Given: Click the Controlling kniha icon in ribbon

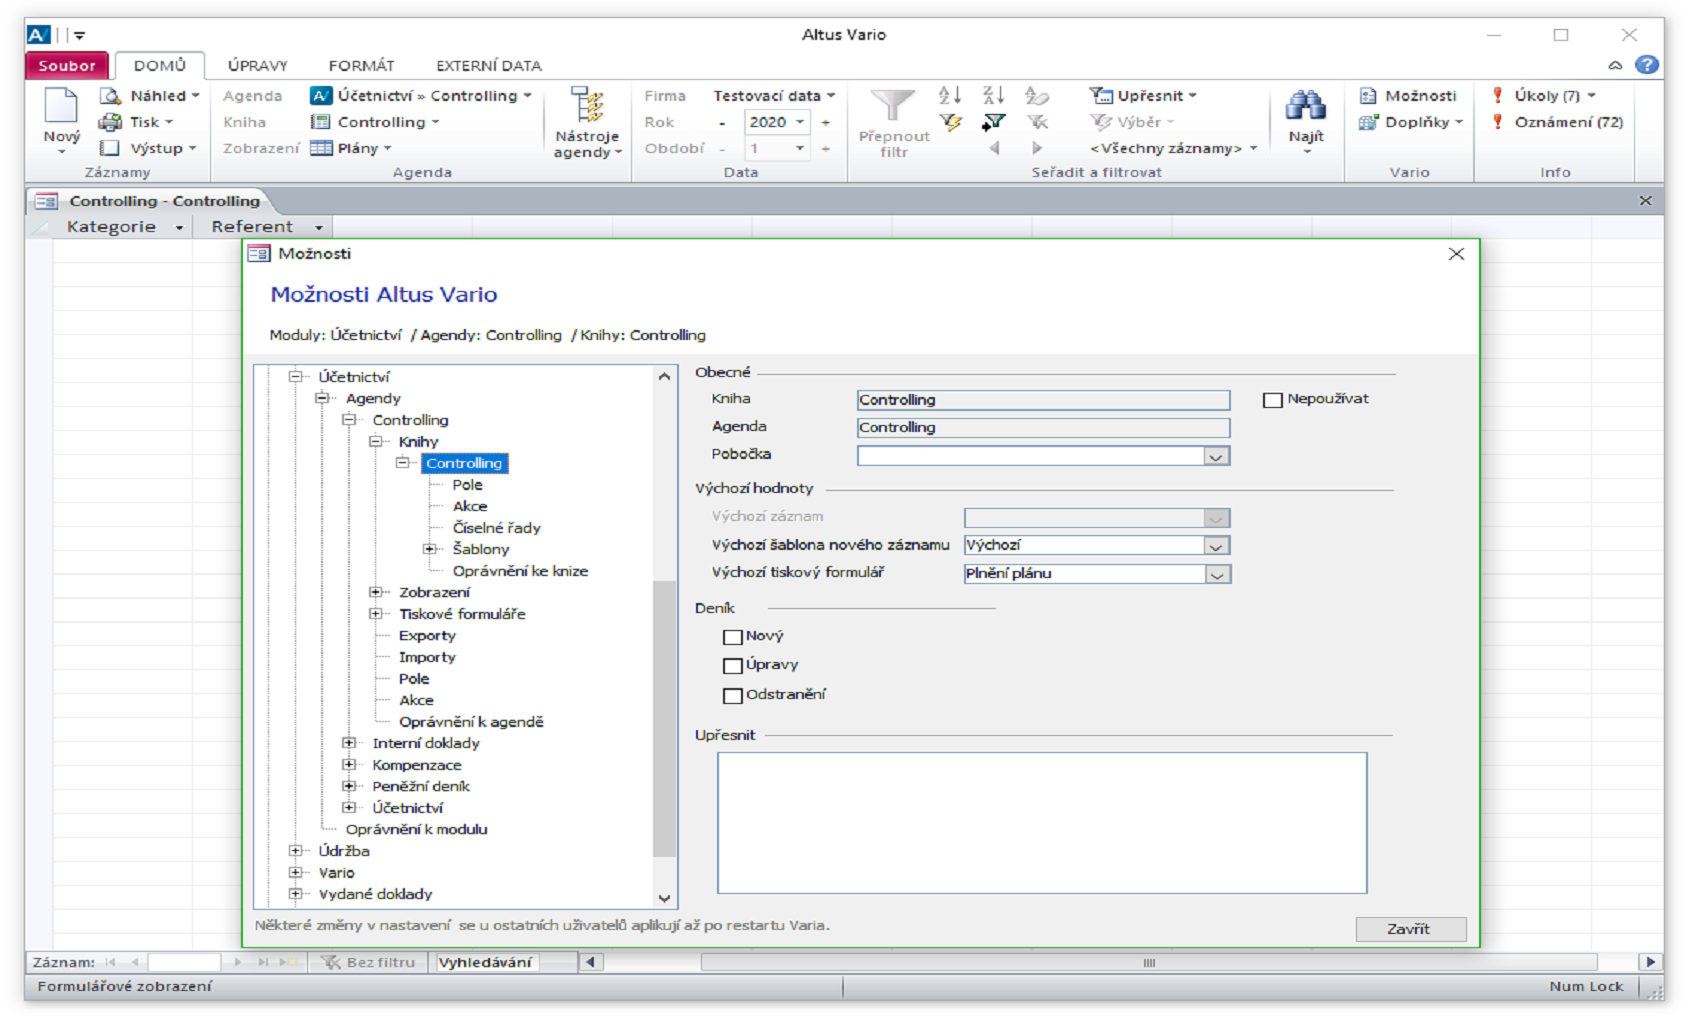Looking at the screenshot, I should click(320, 122).
